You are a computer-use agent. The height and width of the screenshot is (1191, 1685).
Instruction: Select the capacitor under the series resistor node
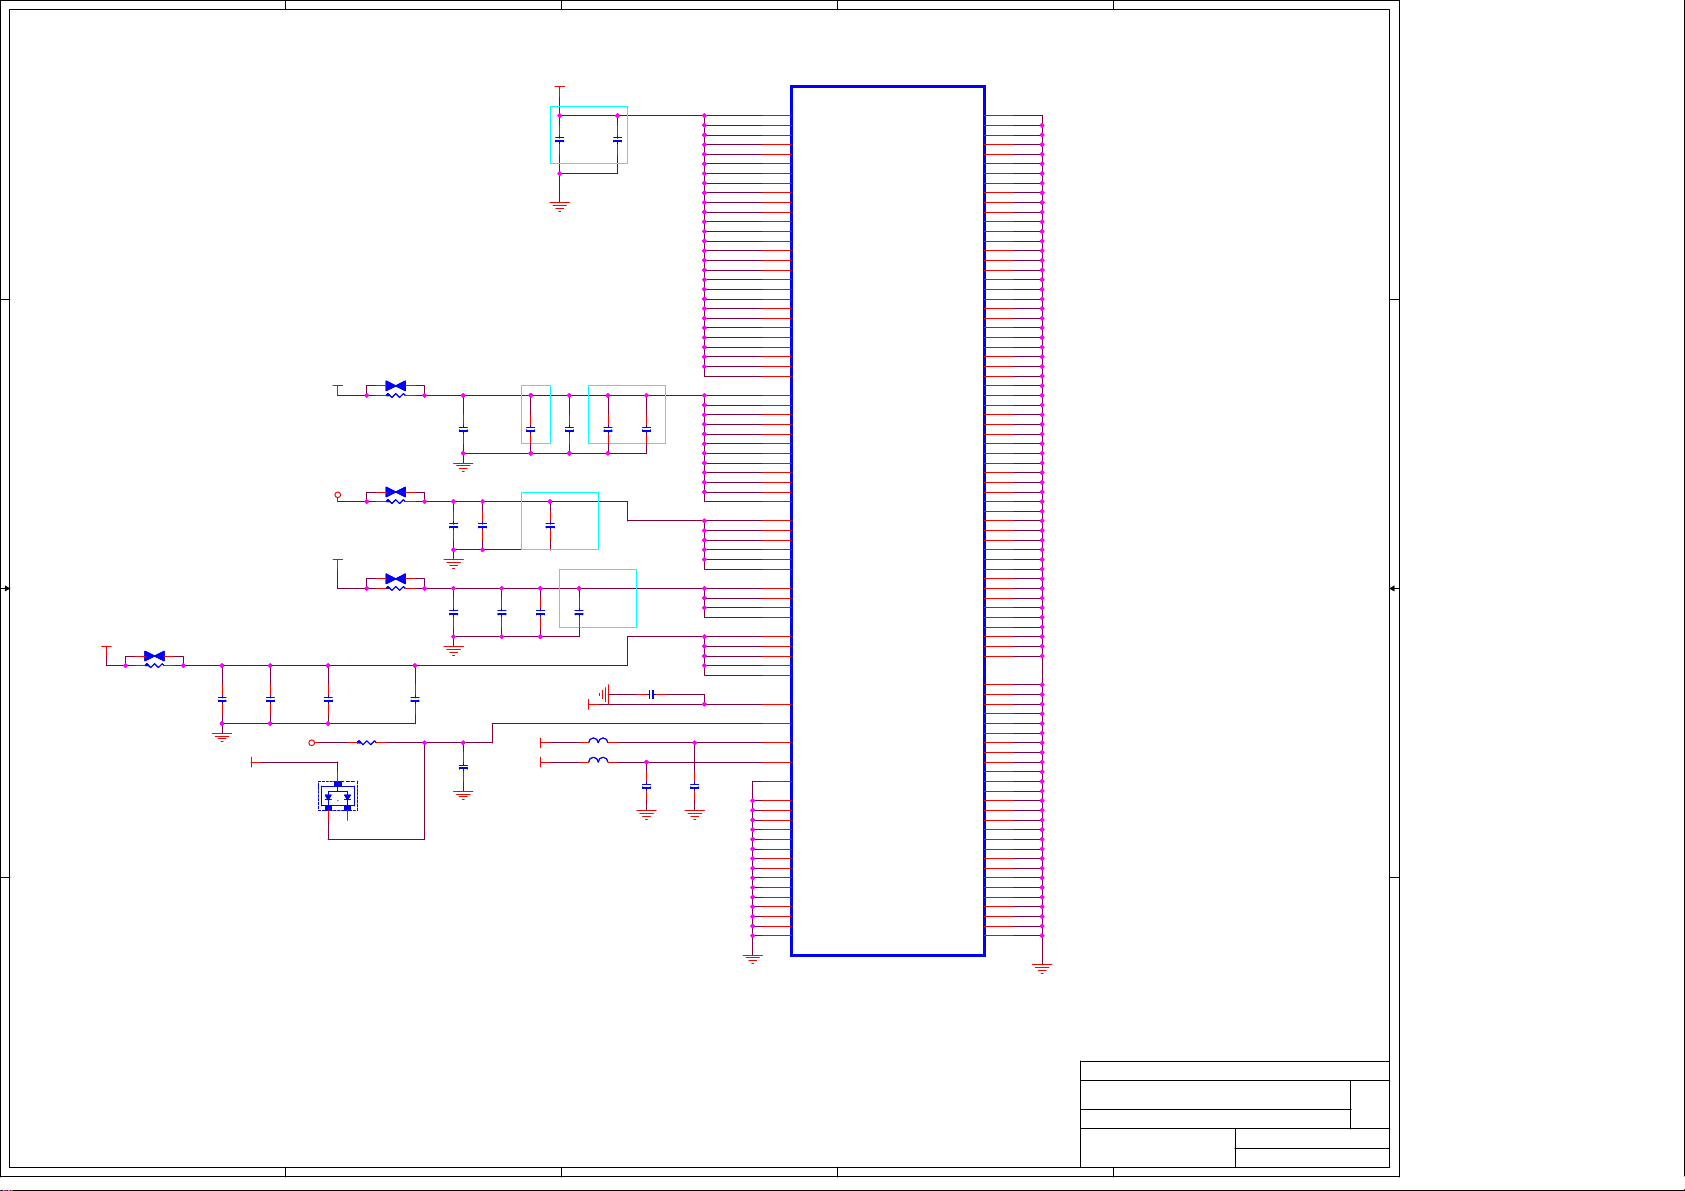(x=463, y=767)
